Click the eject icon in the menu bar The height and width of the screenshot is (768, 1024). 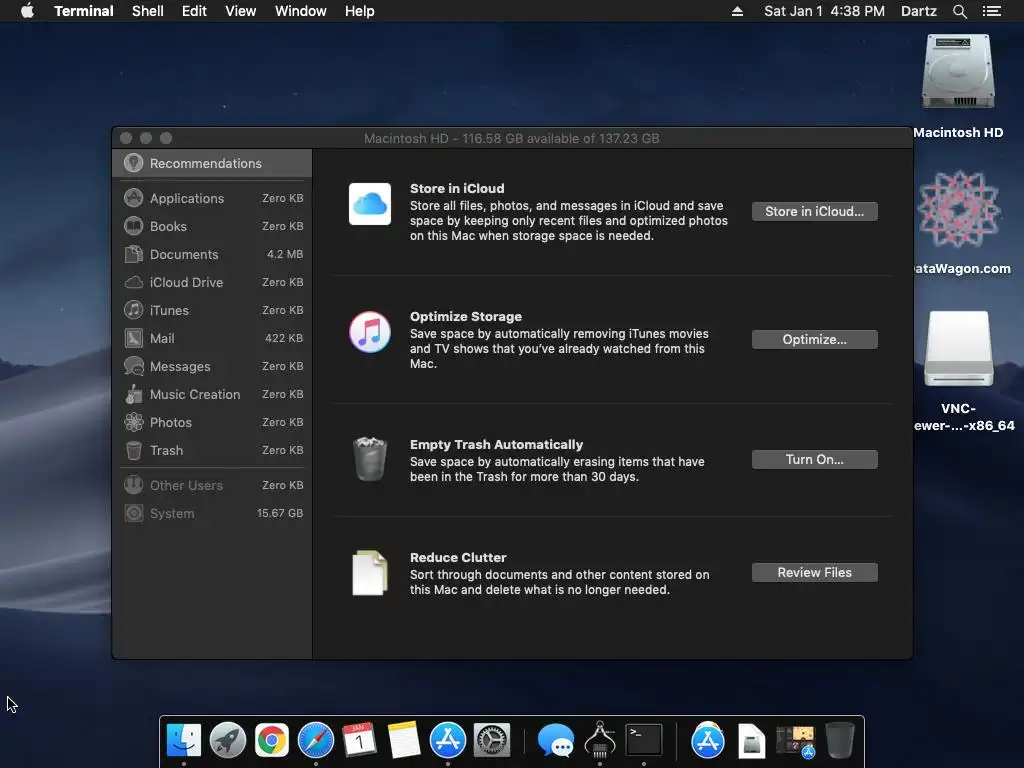[x=737, y=11]
